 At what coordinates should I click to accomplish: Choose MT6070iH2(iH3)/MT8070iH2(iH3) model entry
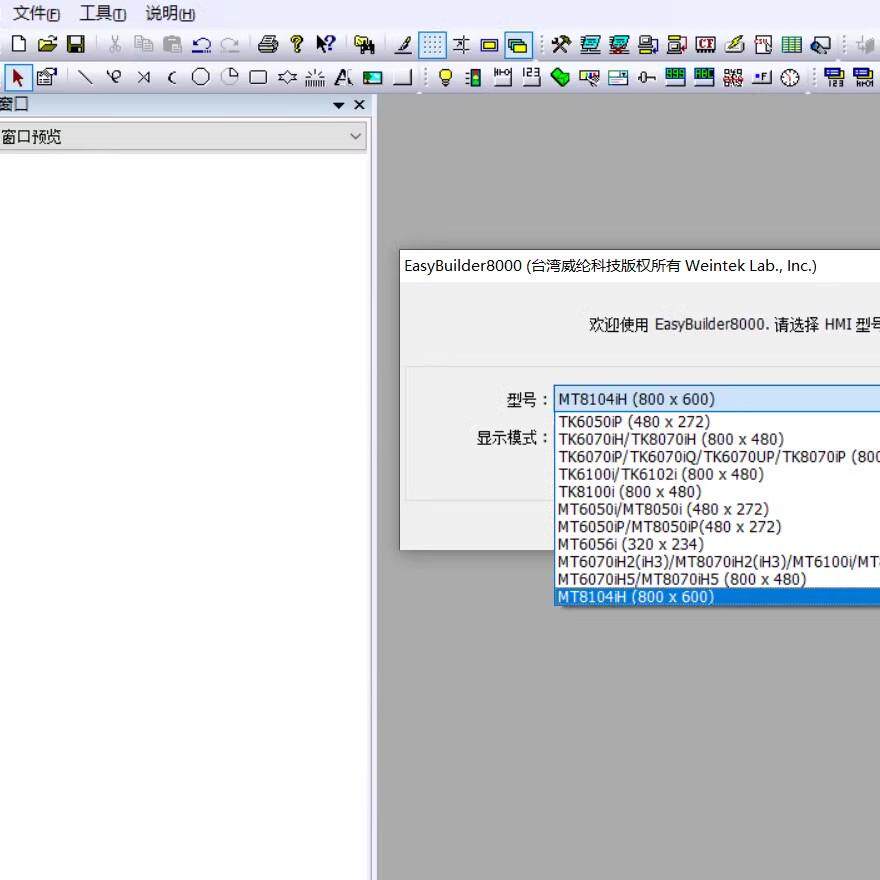(x=717, y=561)
